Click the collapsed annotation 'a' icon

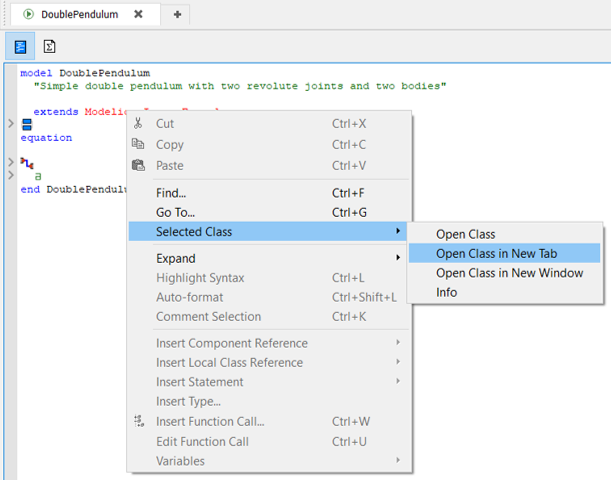[x=38, y=176]
